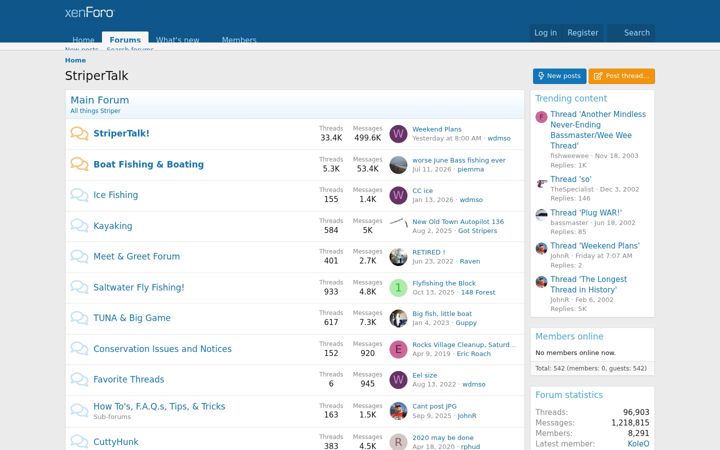Click the green 1 avatar for 148 Forest
Screen dimensions: 720x450
click(x=398, y=288)
